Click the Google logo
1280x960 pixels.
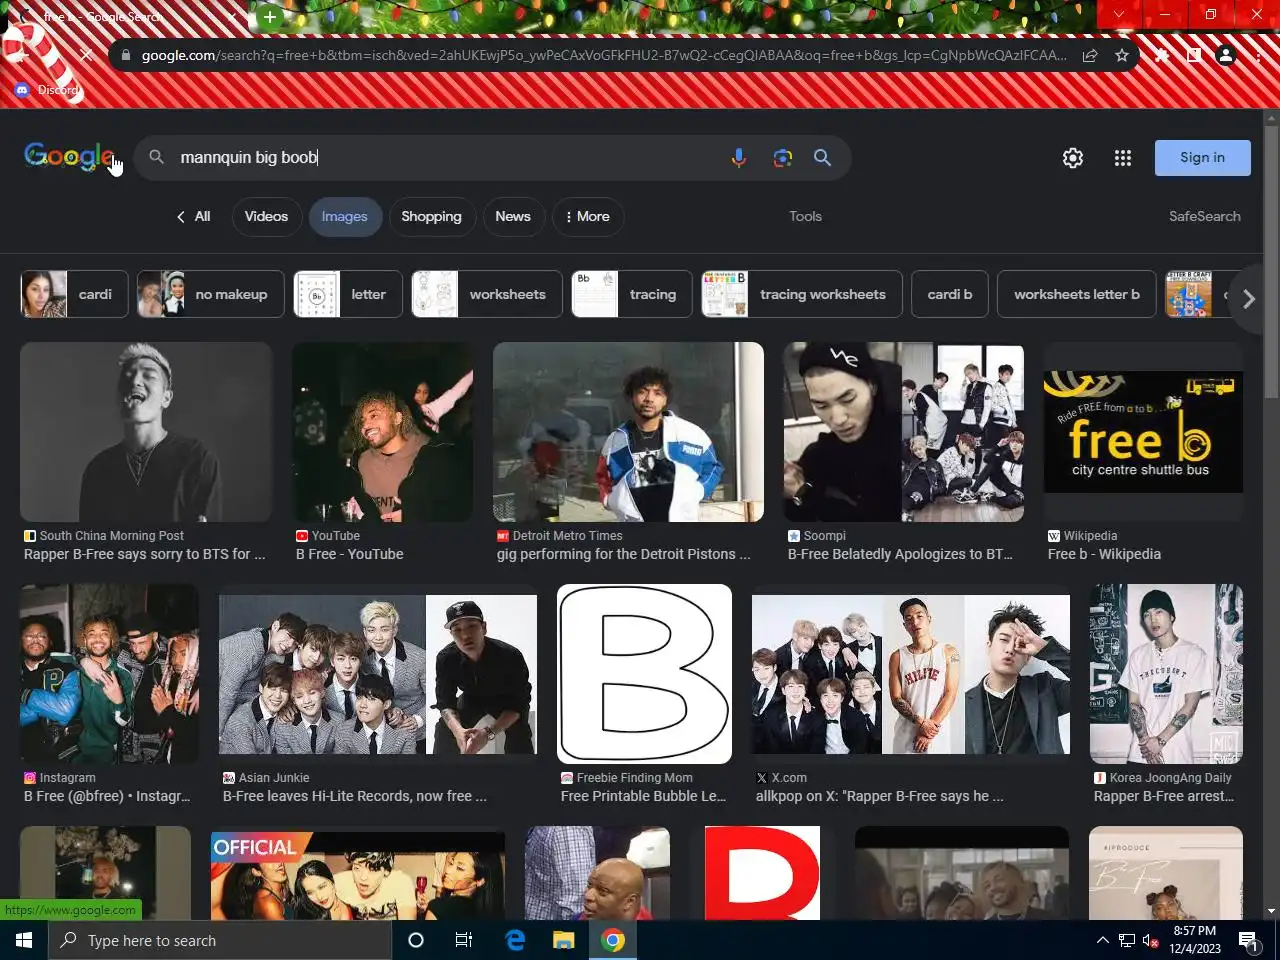coord(69,156)
